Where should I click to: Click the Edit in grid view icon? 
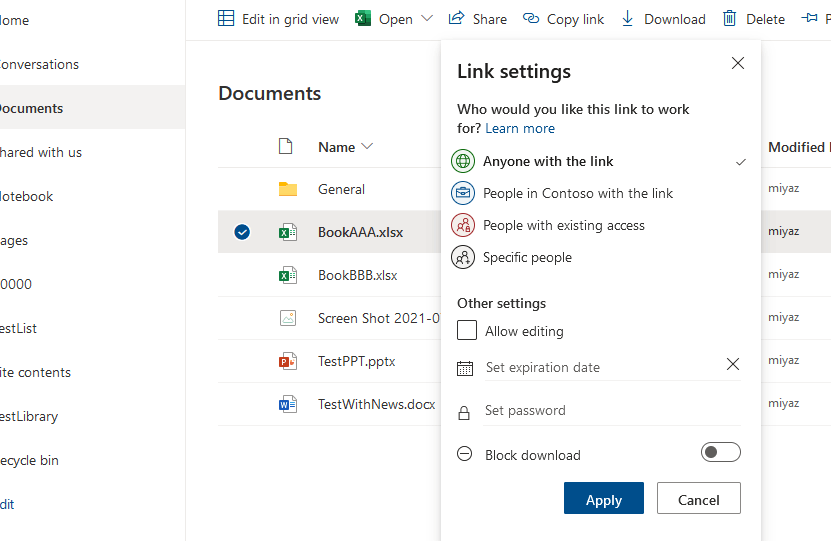[x=226, y=19]
